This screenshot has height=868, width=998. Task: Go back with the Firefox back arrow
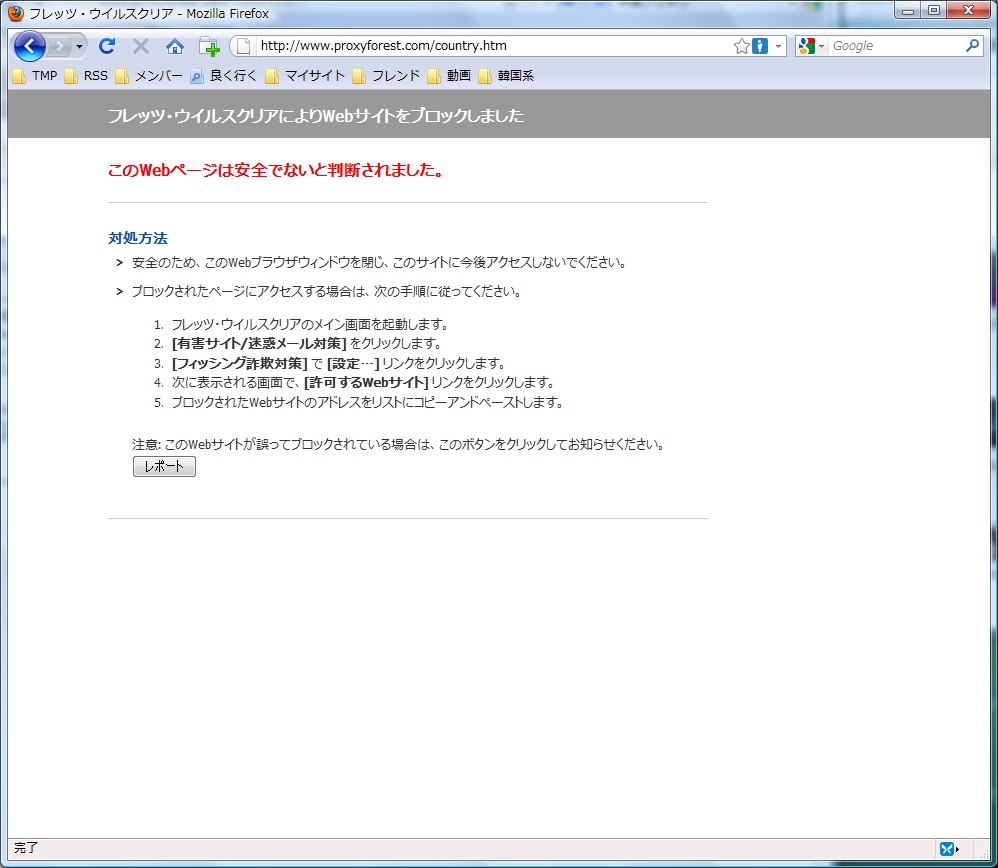pyautogui.click(x=29, y=46)
